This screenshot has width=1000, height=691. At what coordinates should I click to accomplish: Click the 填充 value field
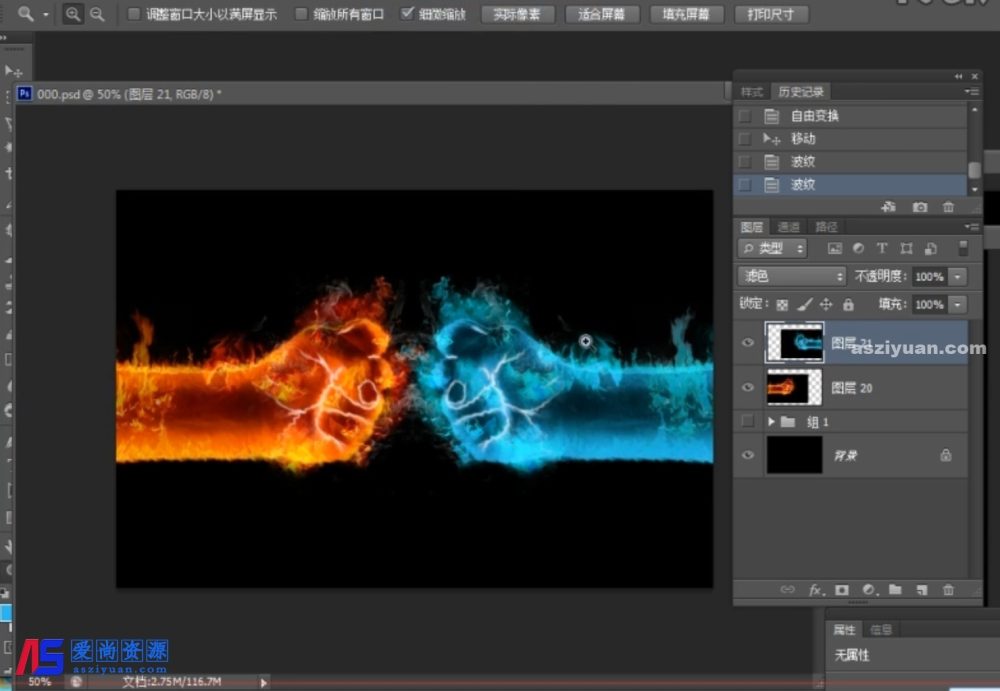(929, 305)
